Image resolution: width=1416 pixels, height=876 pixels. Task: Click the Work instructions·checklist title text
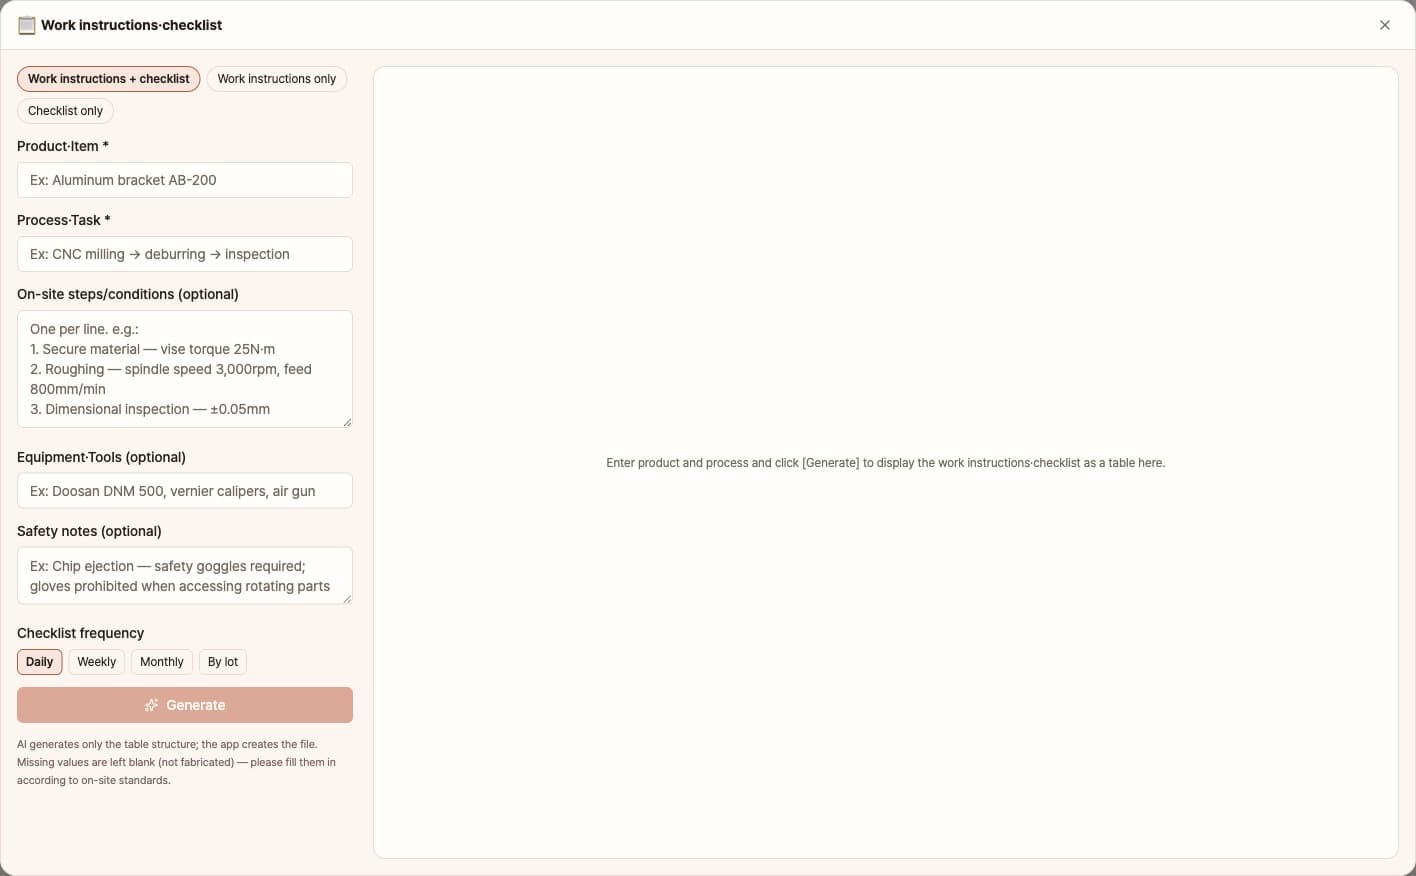pyautogui.click(x=132, y=25)
